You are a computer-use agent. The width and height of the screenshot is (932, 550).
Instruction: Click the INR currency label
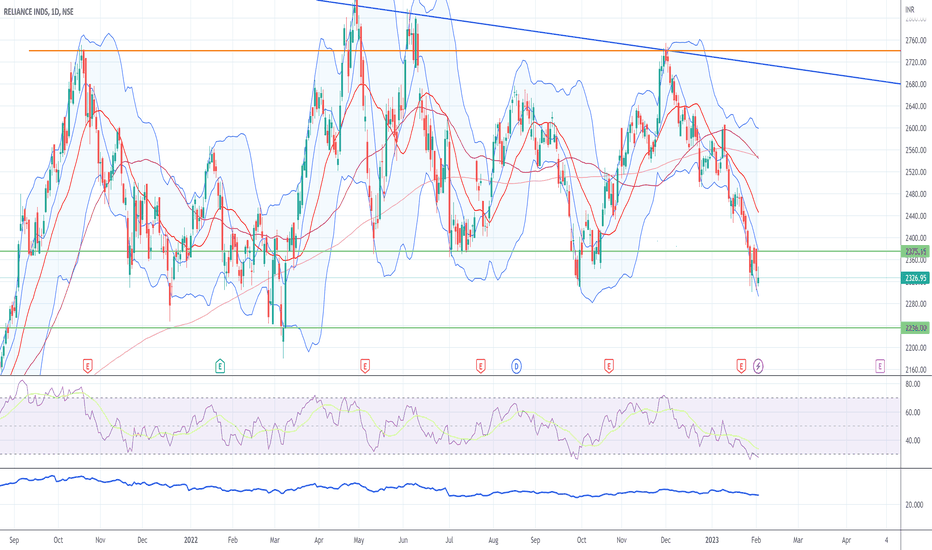tap(910, 10)
